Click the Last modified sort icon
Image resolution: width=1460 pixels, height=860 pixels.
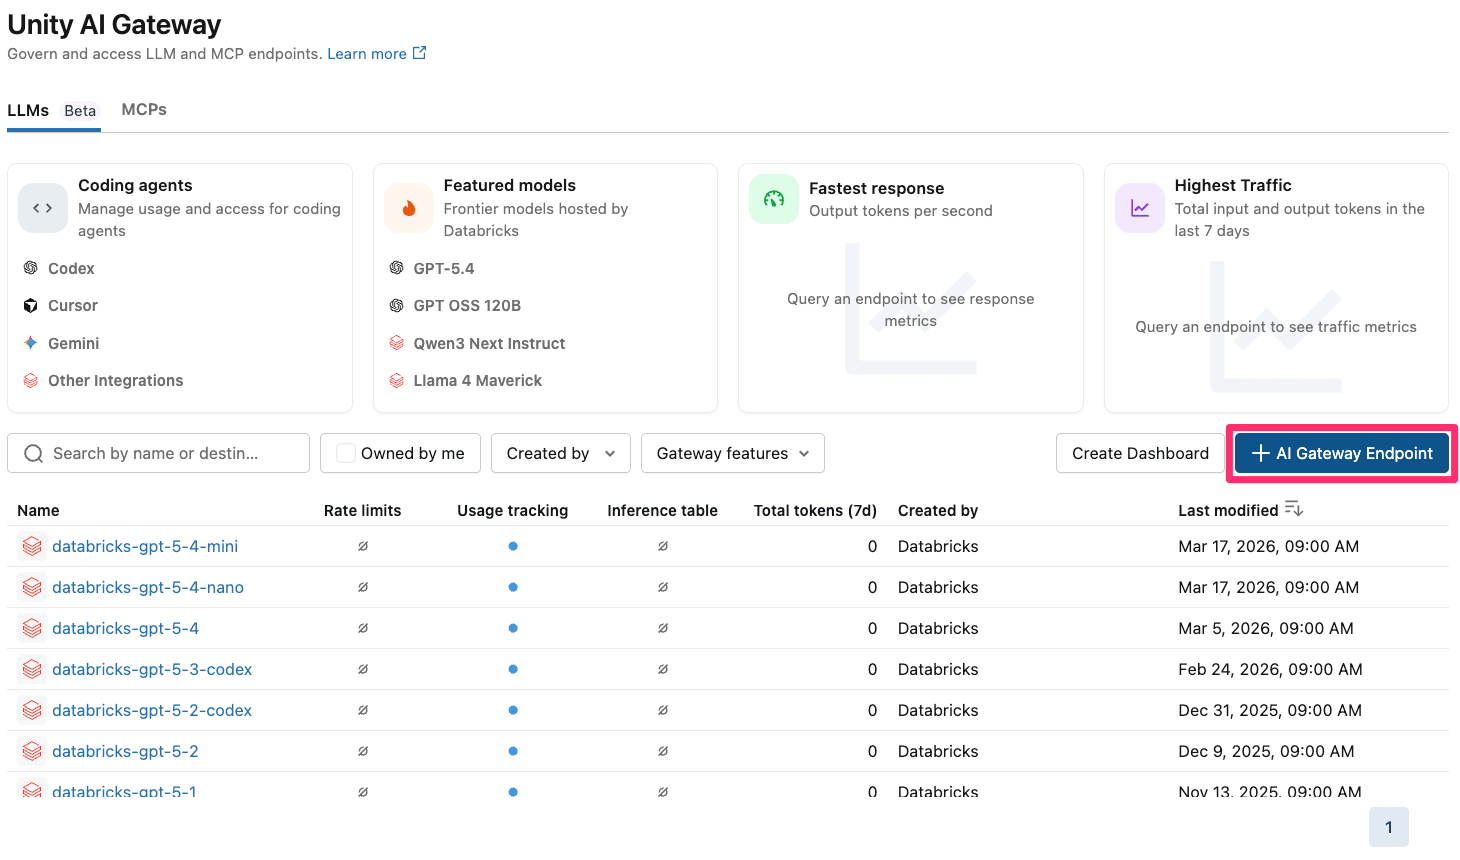coord(1293,509)
